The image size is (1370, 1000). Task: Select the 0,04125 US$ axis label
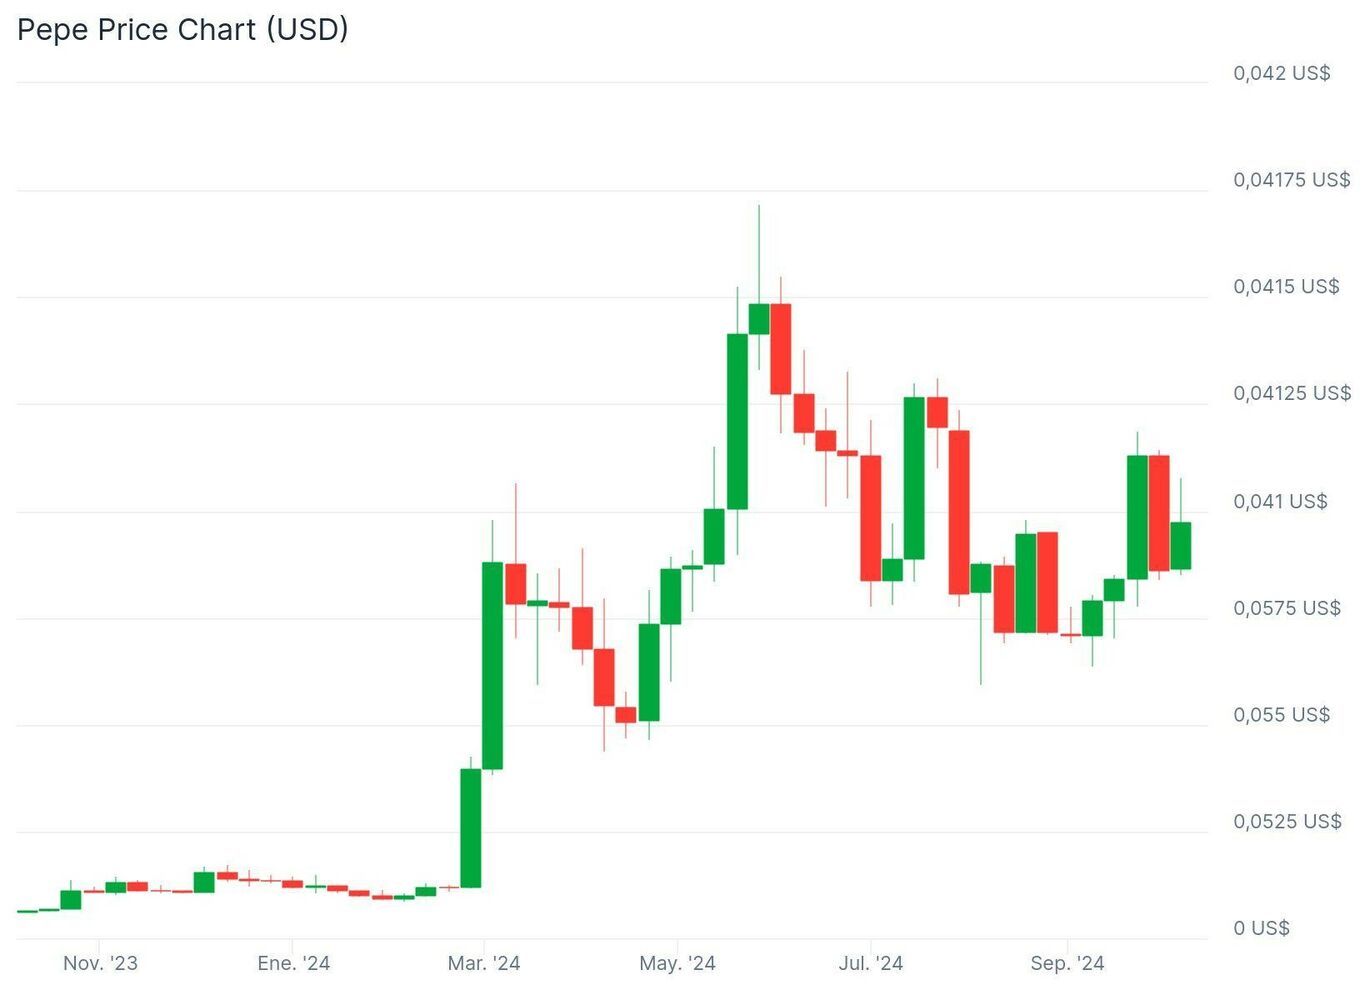coord(1291,393)
